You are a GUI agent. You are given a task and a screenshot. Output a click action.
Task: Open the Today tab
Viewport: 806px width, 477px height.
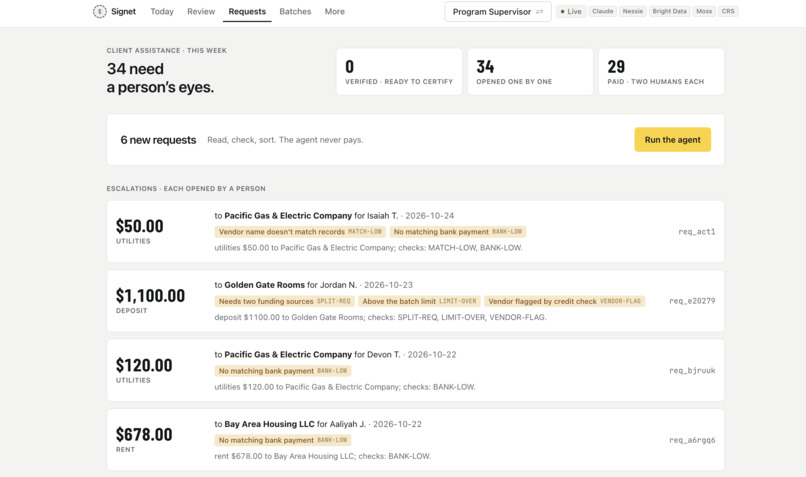162,11
